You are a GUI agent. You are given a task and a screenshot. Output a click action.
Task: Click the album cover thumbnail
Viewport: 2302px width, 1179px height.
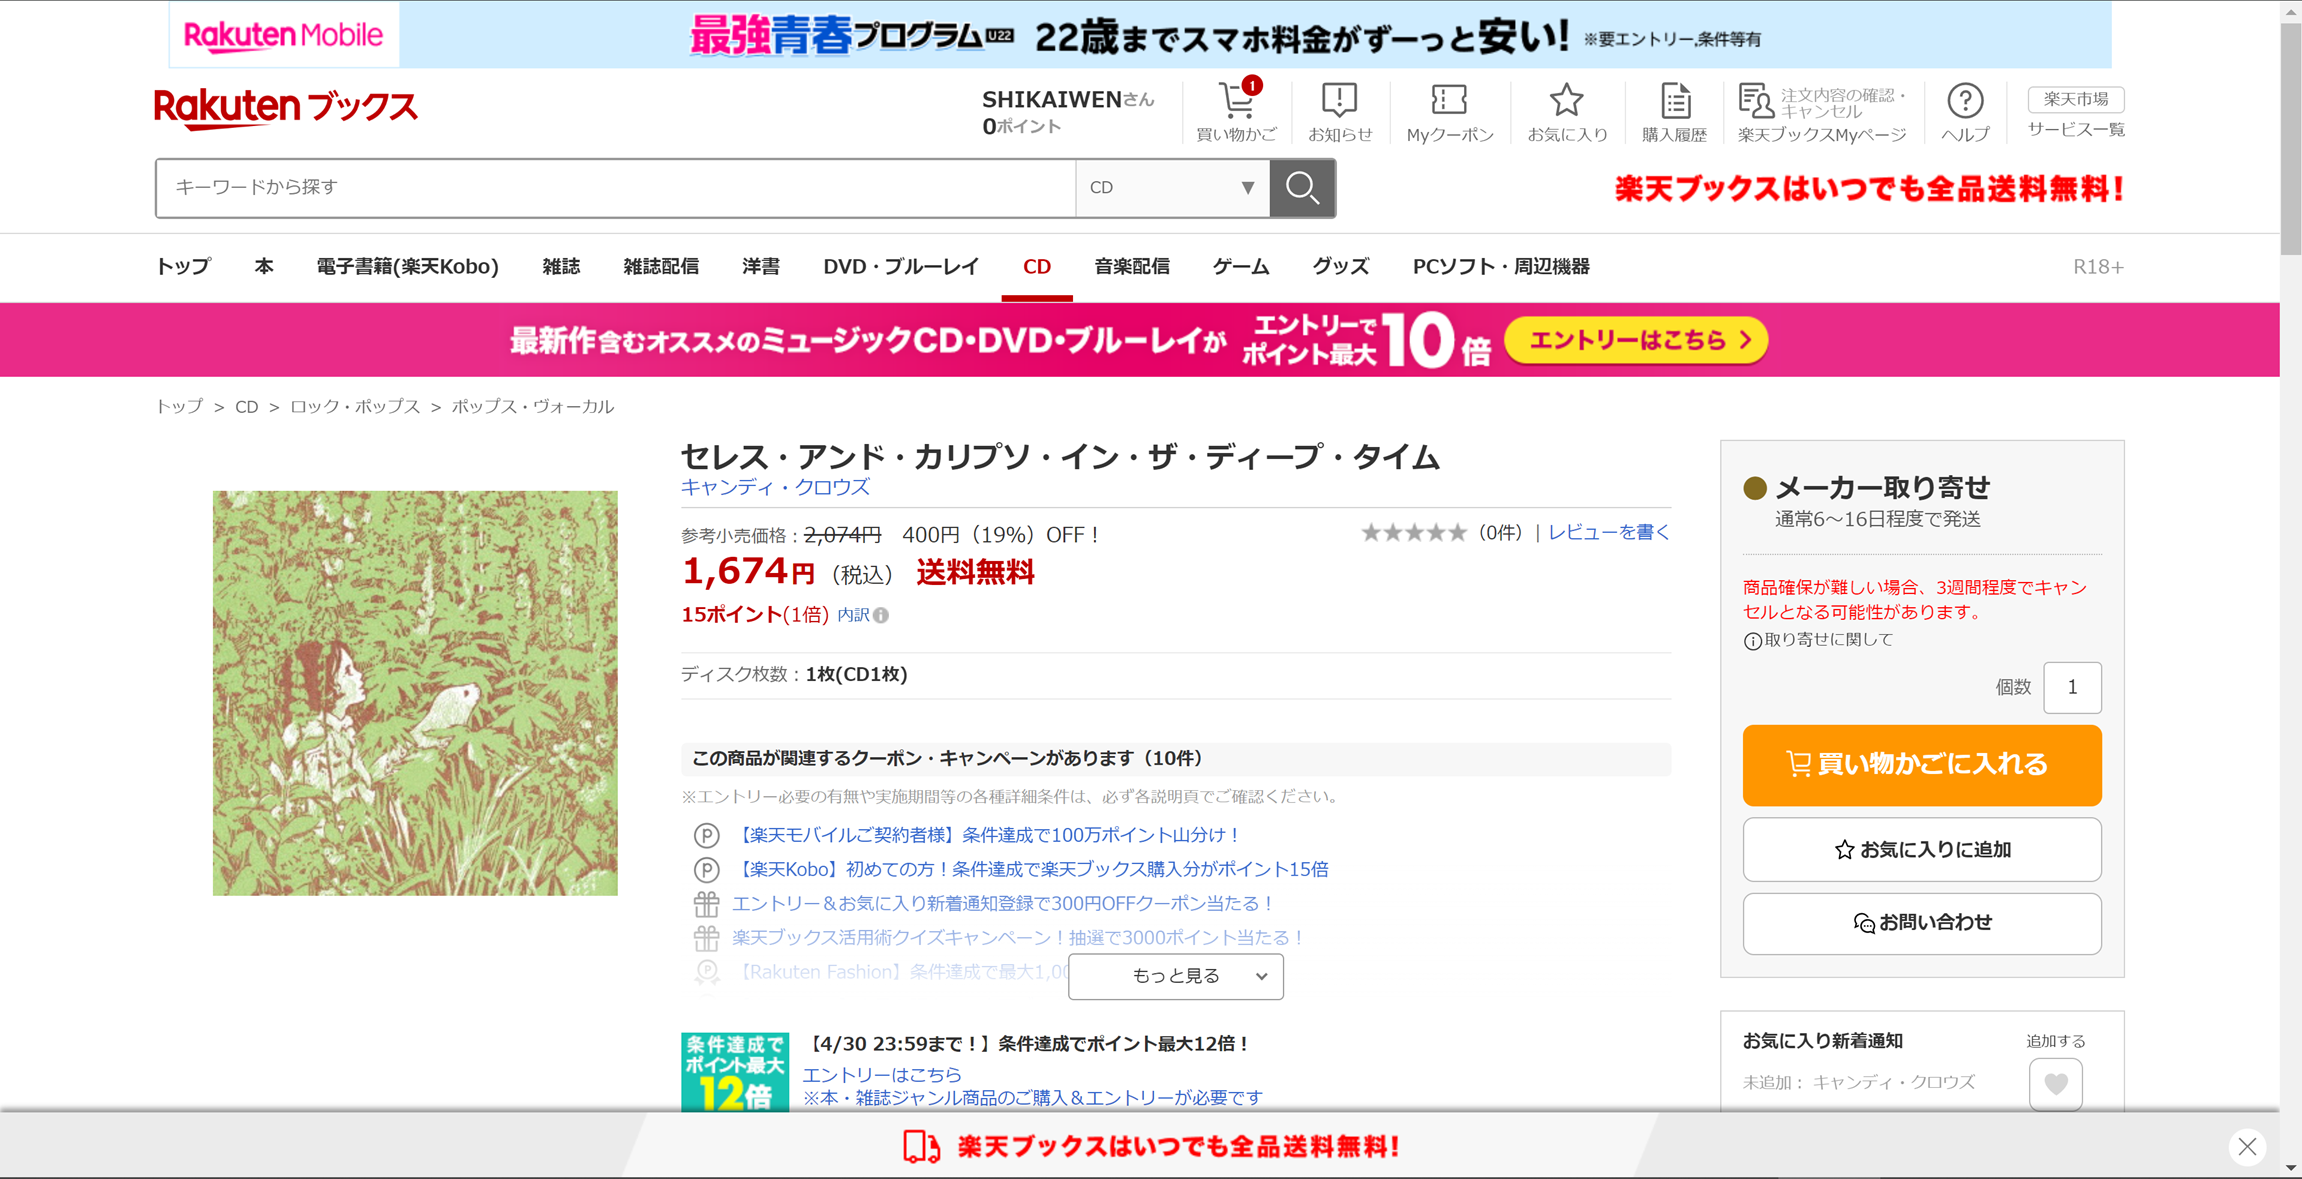[415, 693]
